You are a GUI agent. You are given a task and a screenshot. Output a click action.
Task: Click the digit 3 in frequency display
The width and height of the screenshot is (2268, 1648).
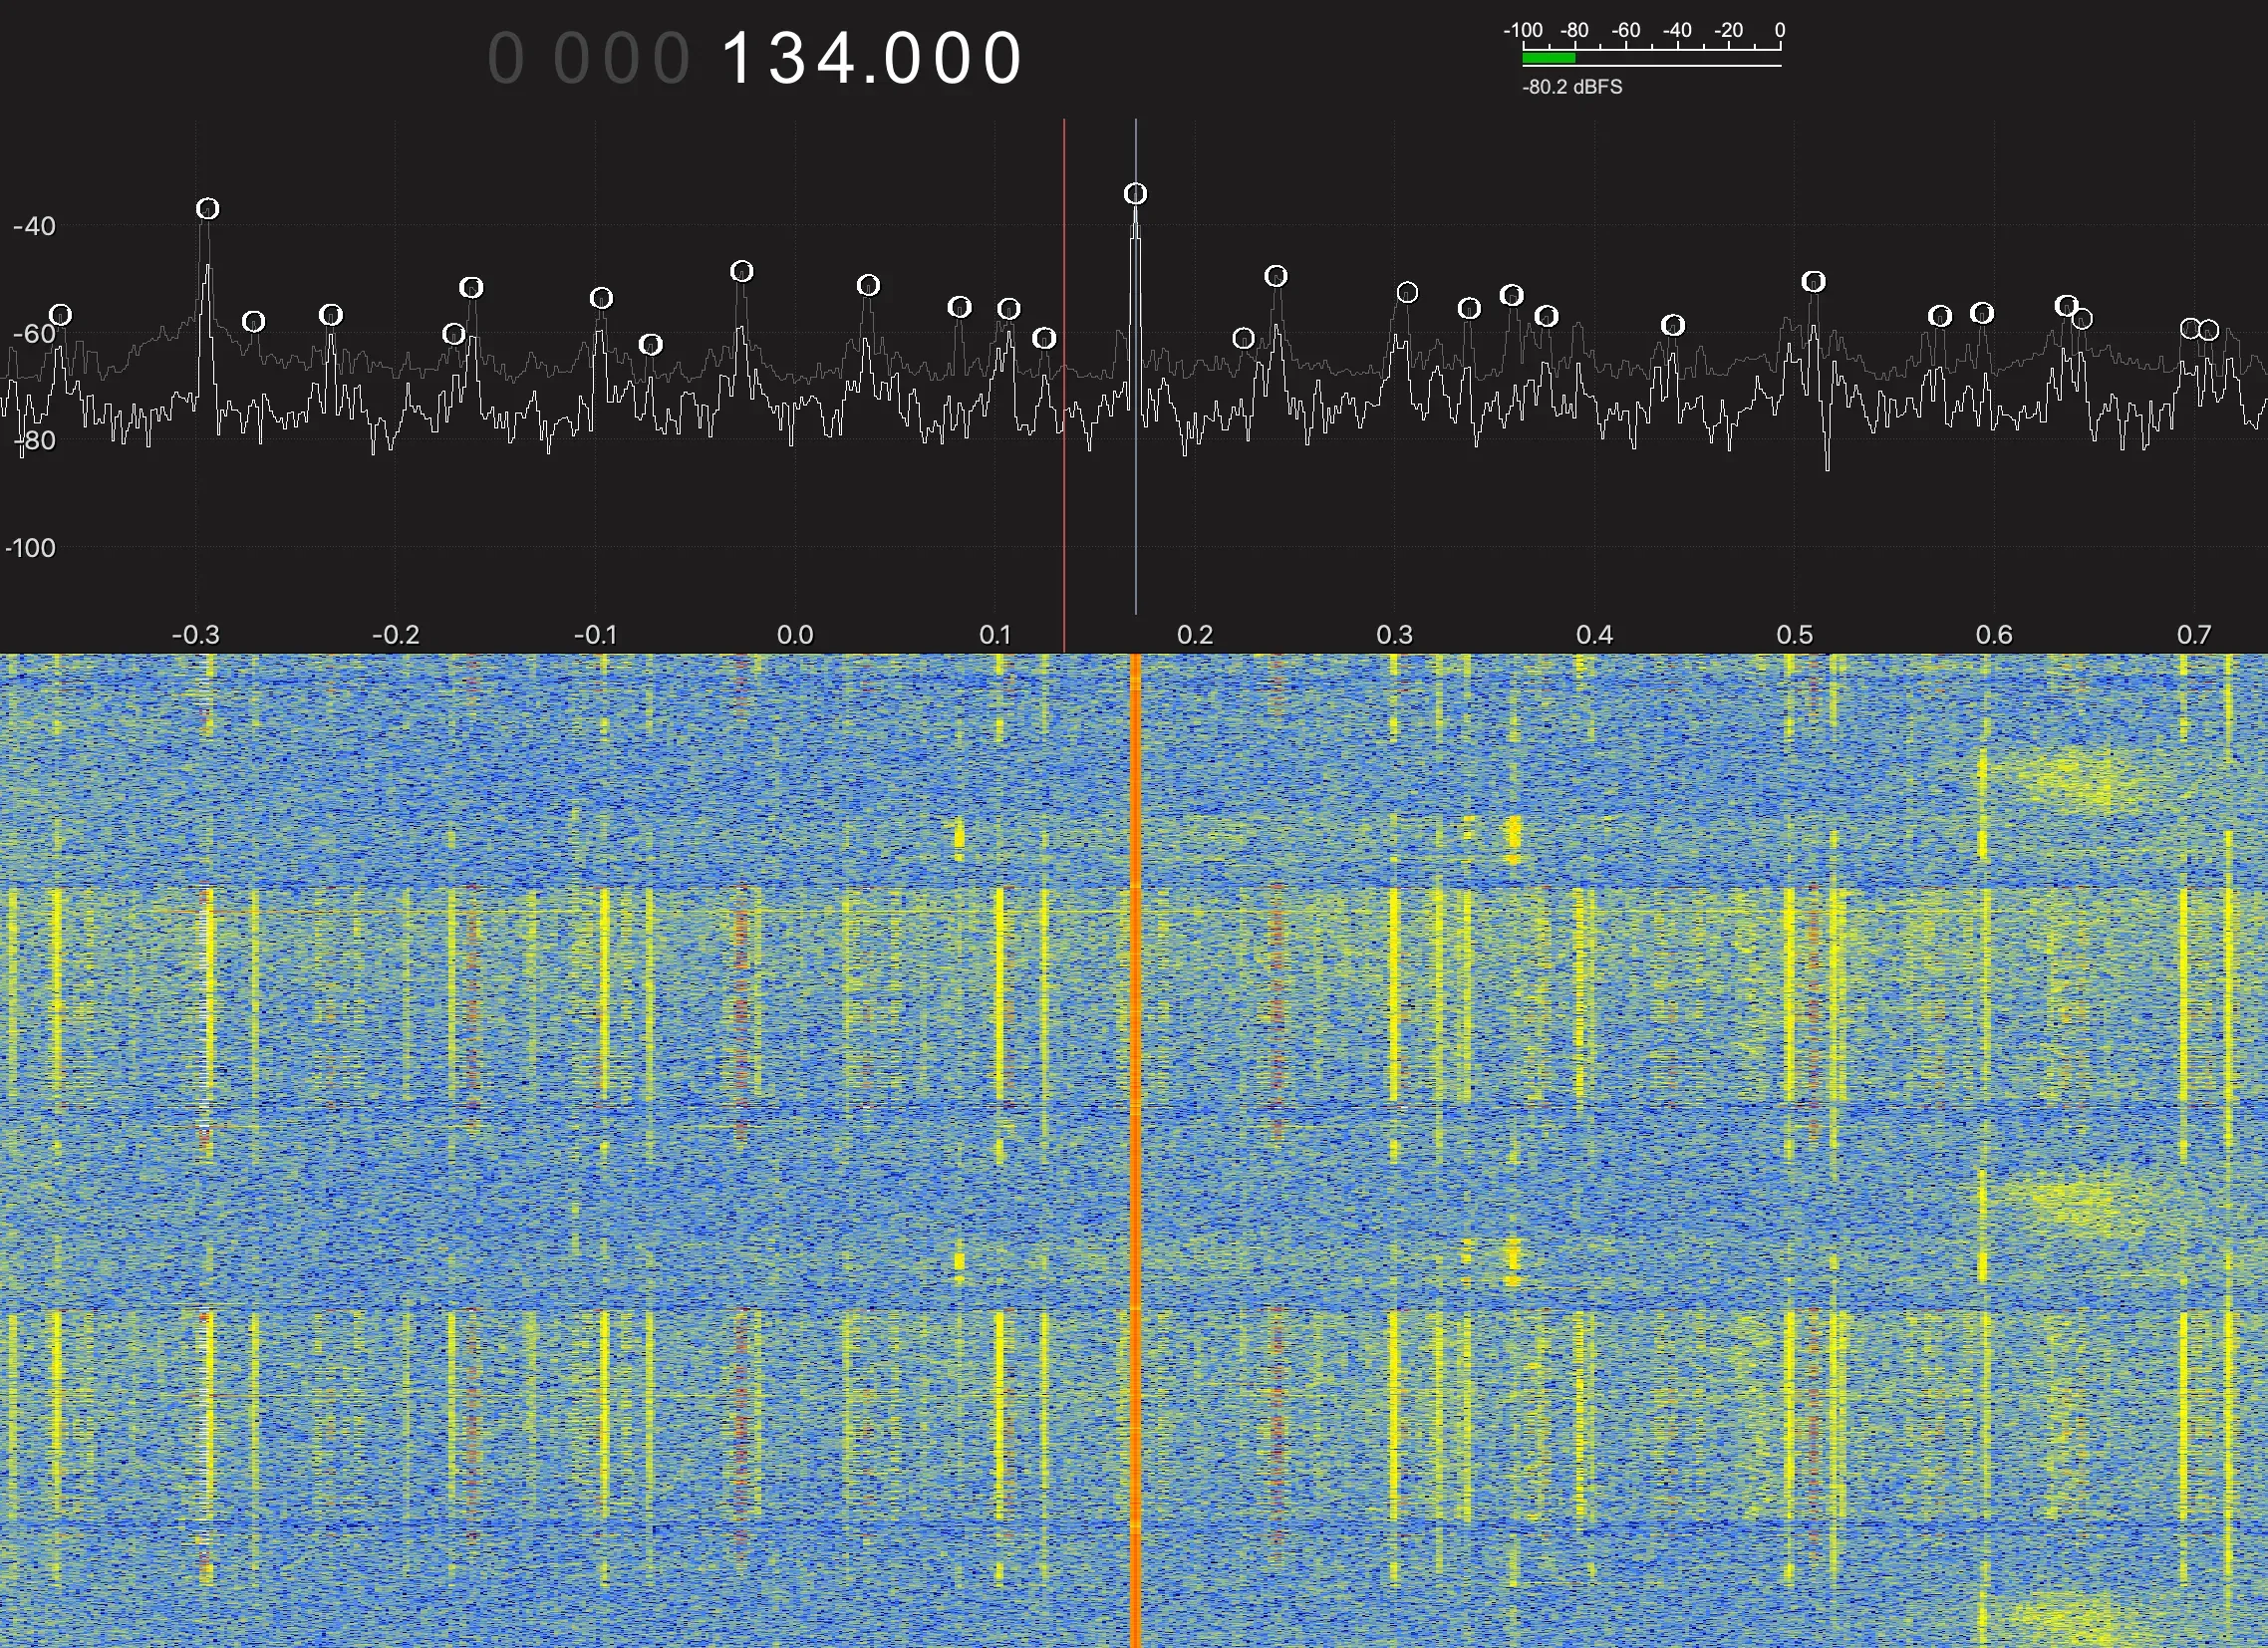[789, 58]
